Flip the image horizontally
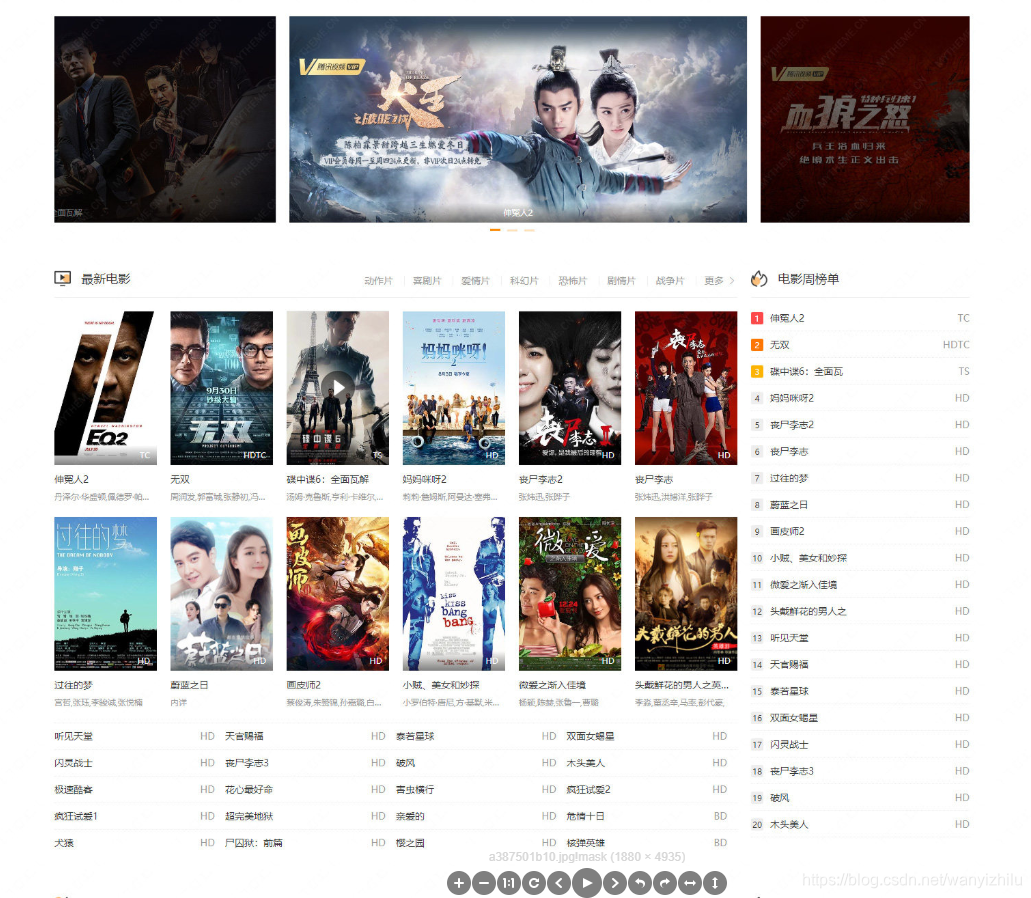The width and height of the screenshot is (1031, 898). pos(690,883)
